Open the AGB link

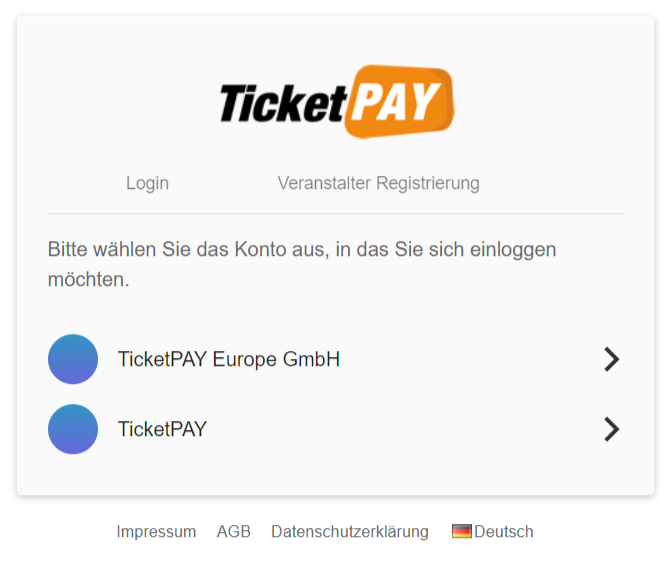point(234,531)
